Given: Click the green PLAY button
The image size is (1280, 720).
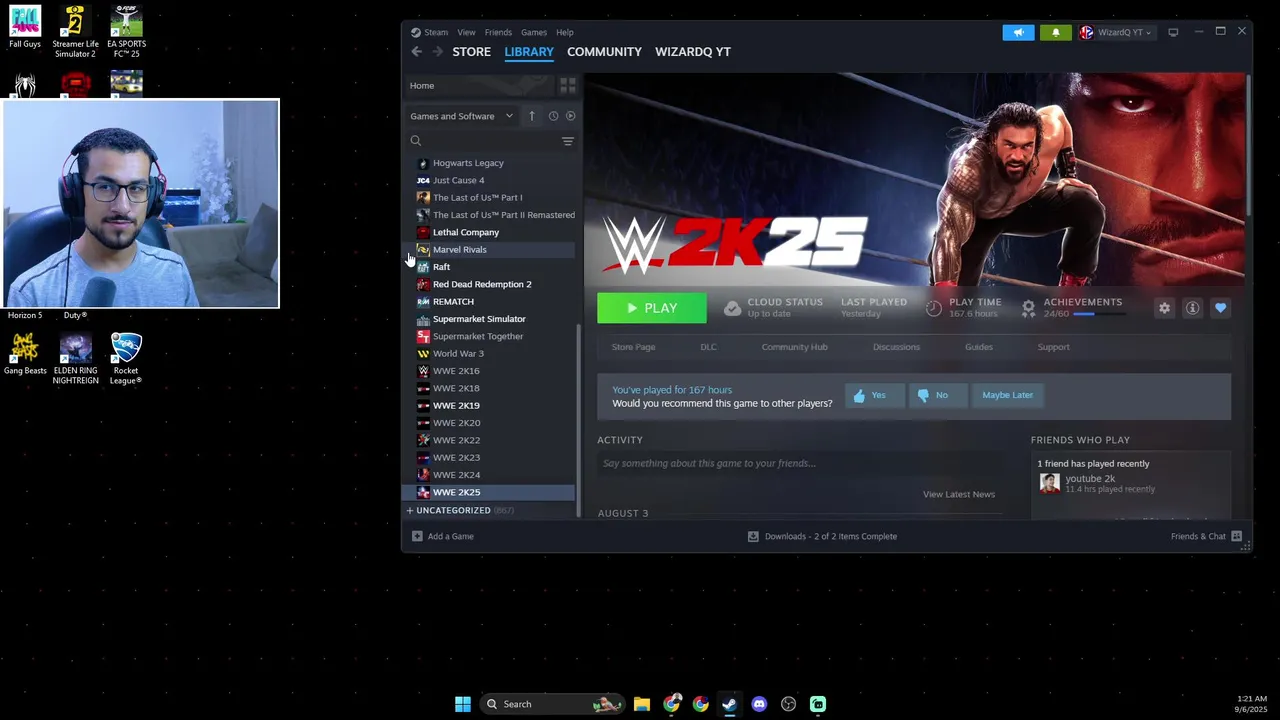Looking at the screenshot, I should (652, 308).
